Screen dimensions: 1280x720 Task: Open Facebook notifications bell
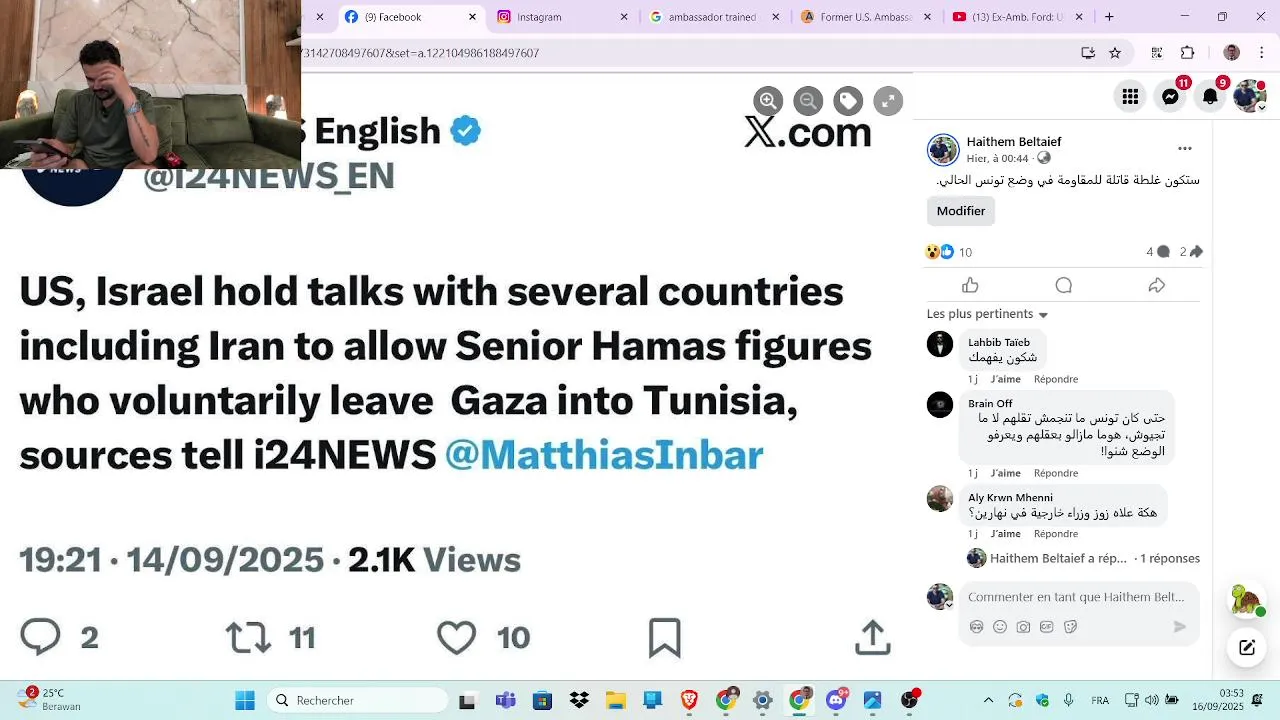1210,96
